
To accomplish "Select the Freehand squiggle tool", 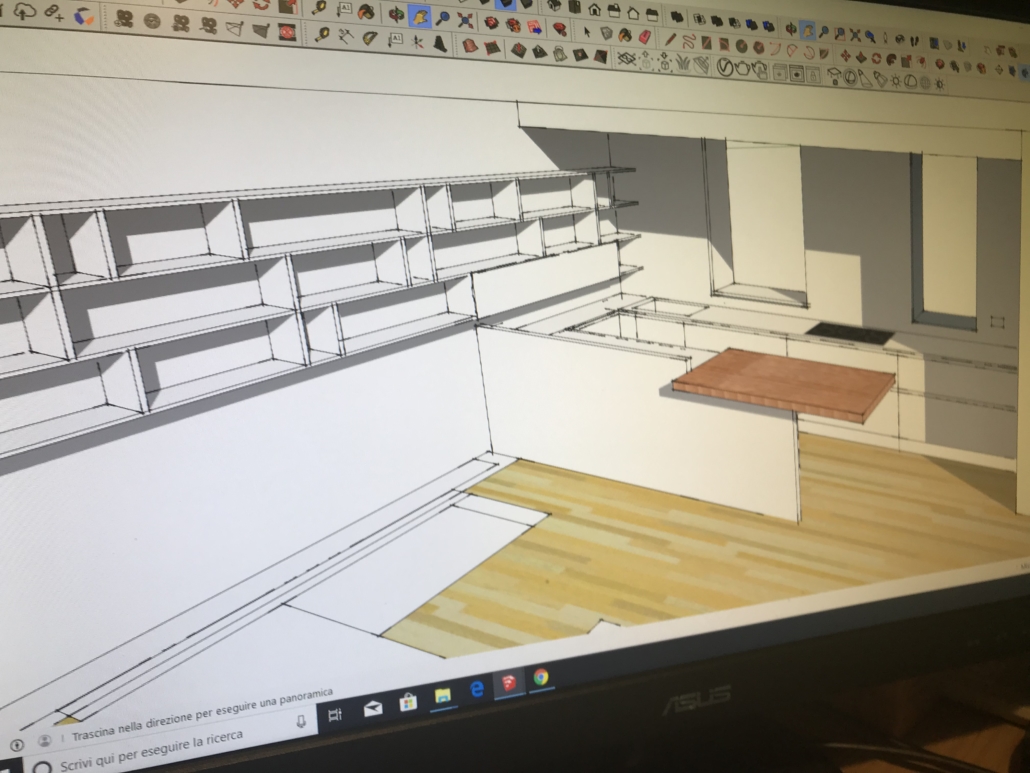I will tap(690, 41).
